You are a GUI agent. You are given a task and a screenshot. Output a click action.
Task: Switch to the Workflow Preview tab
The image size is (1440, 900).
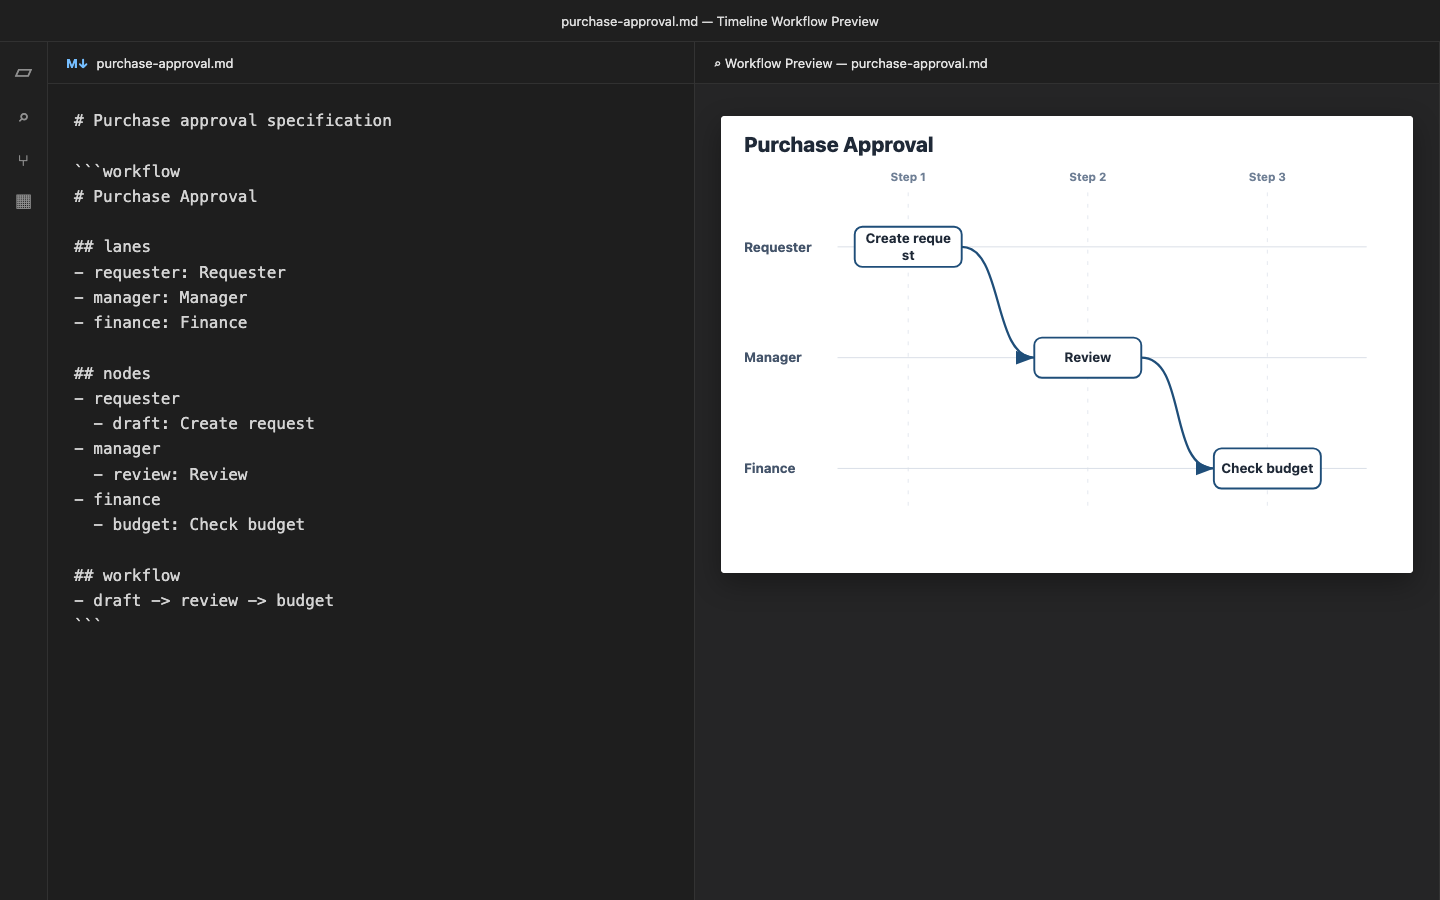851,63
